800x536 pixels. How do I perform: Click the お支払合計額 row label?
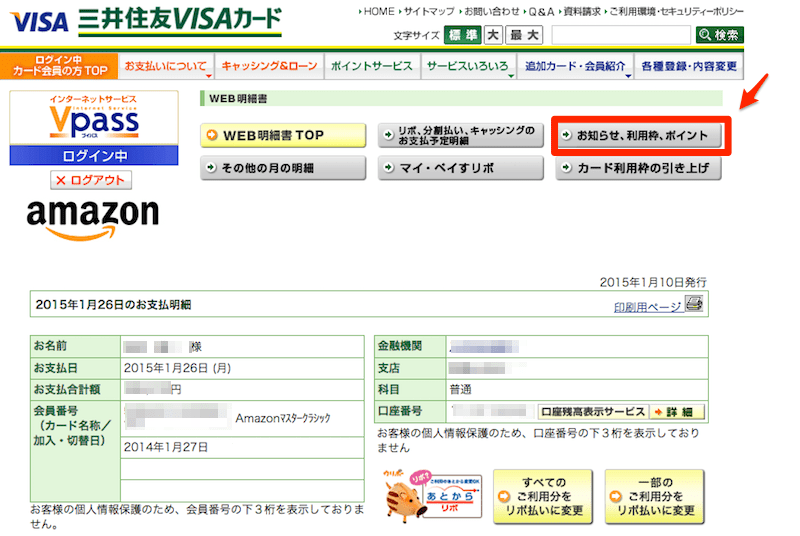[x=67, y=390]
